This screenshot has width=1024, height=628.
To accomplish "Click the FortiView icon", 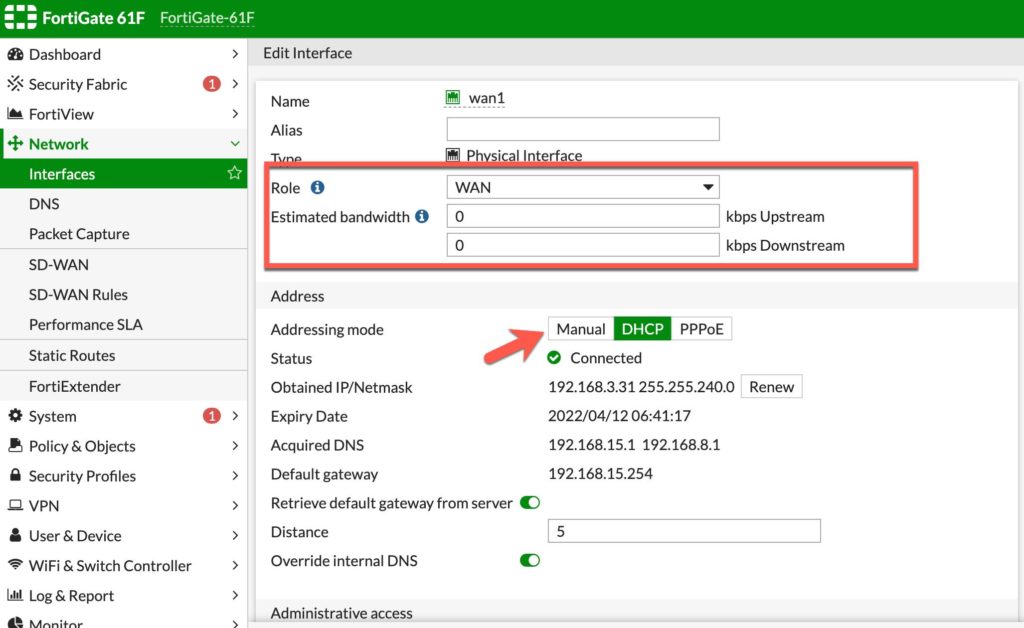I will [x=14, y=114].
